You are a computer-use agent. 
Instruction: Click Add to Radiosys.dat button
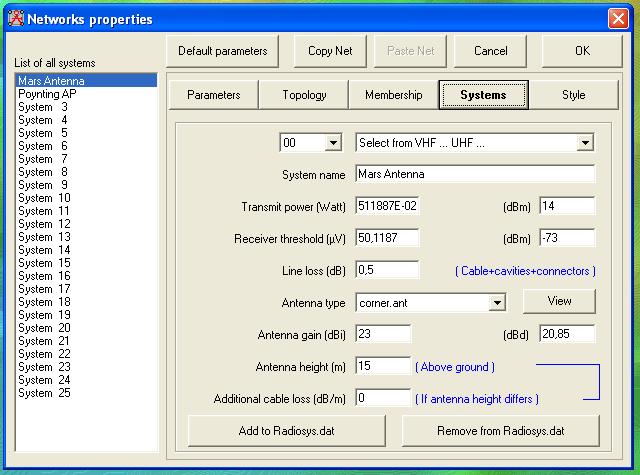tap(287, 431)
